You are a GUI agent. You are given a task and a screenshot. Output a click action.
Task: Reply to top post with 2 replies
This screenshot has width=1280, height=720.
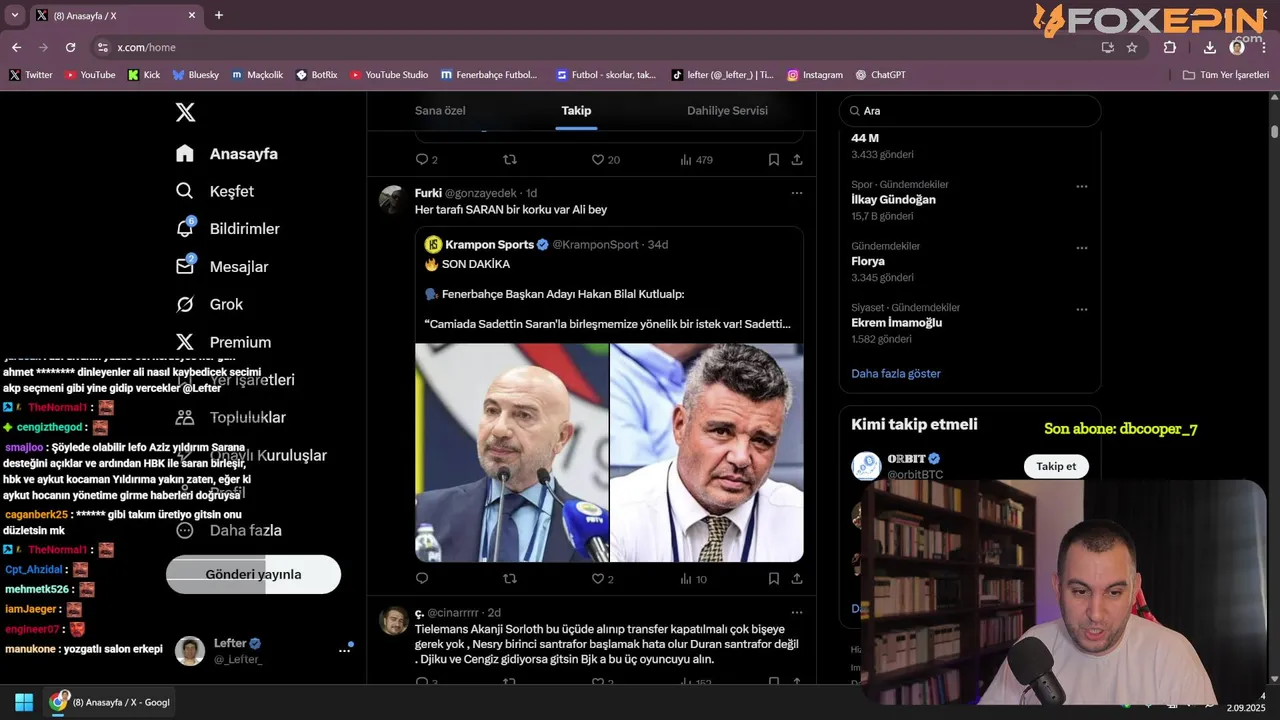[x=426, y=159]
